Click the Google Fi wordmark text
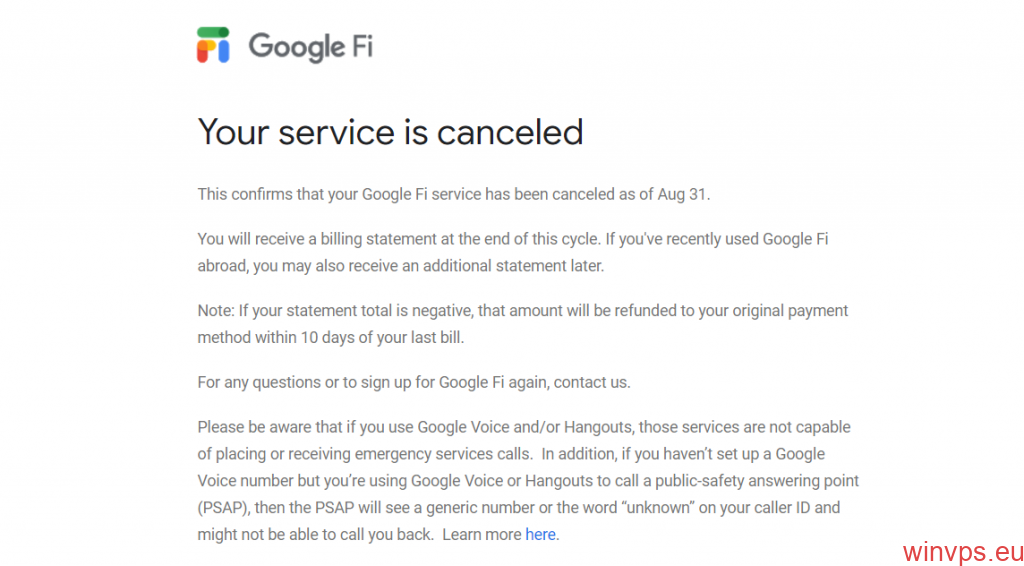Image resolution: width=1024 pixels, height=566 pixels. click(x=310, y=47)
